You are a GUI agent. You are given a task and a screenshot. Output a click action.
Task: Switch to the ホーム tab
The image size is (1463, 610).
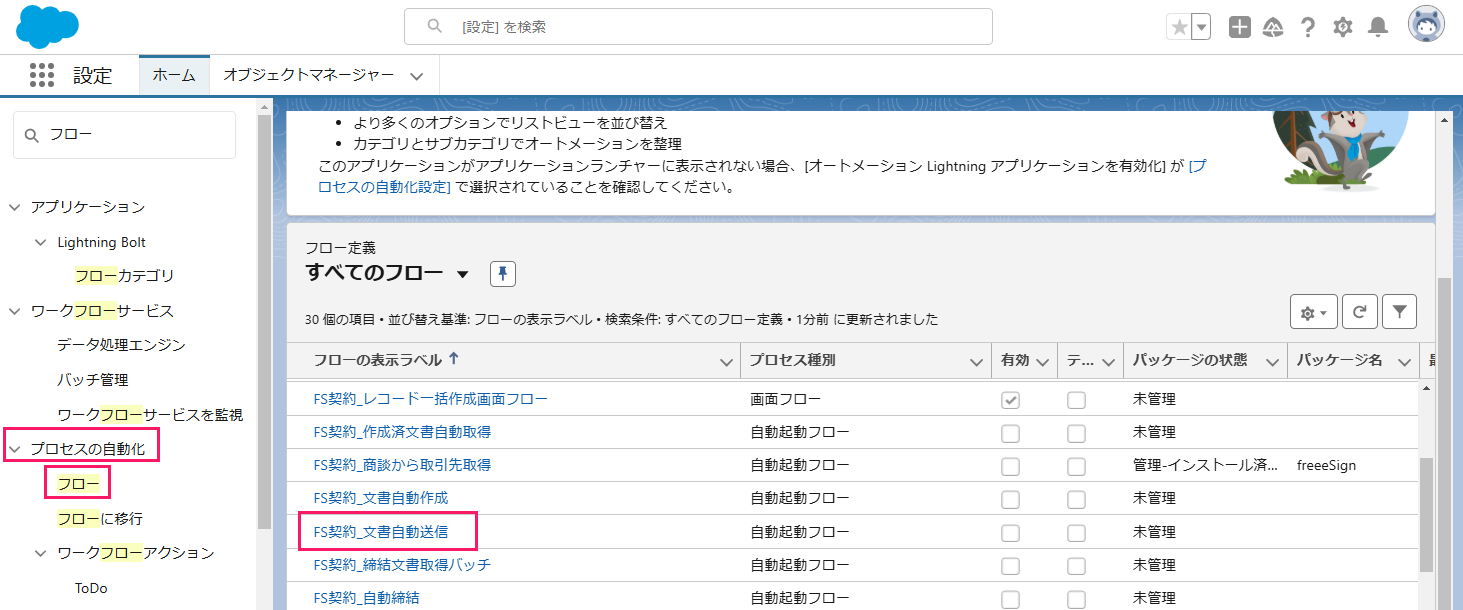pyautogui.click(x=174, y=75)
